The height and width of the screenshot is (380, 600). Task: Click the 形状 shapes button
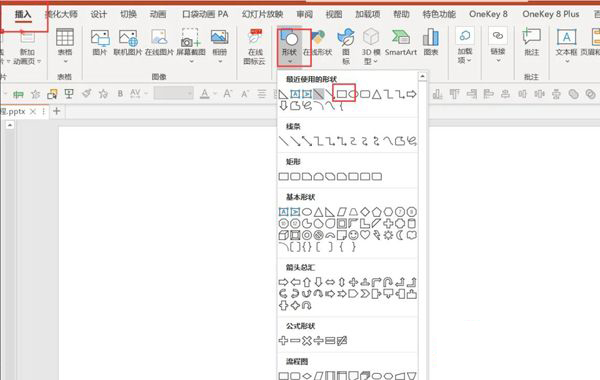point(290,47)
